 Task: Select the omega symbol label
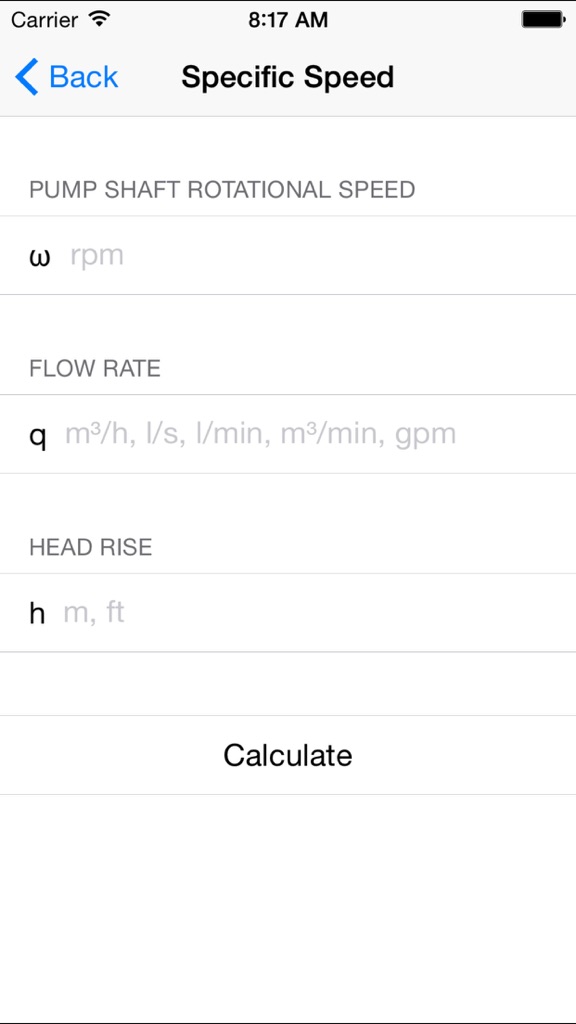click(40, 257)
